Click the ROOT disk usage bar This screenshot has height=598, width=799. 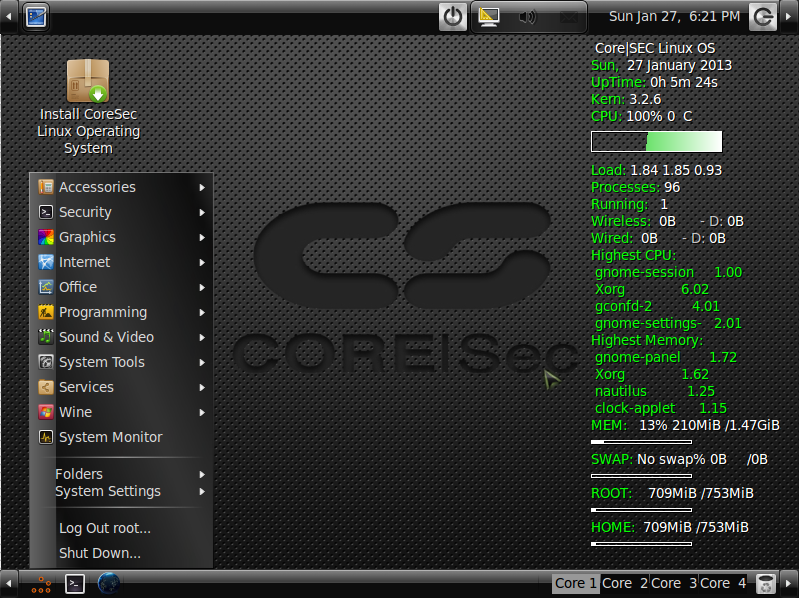click(641, 510)
